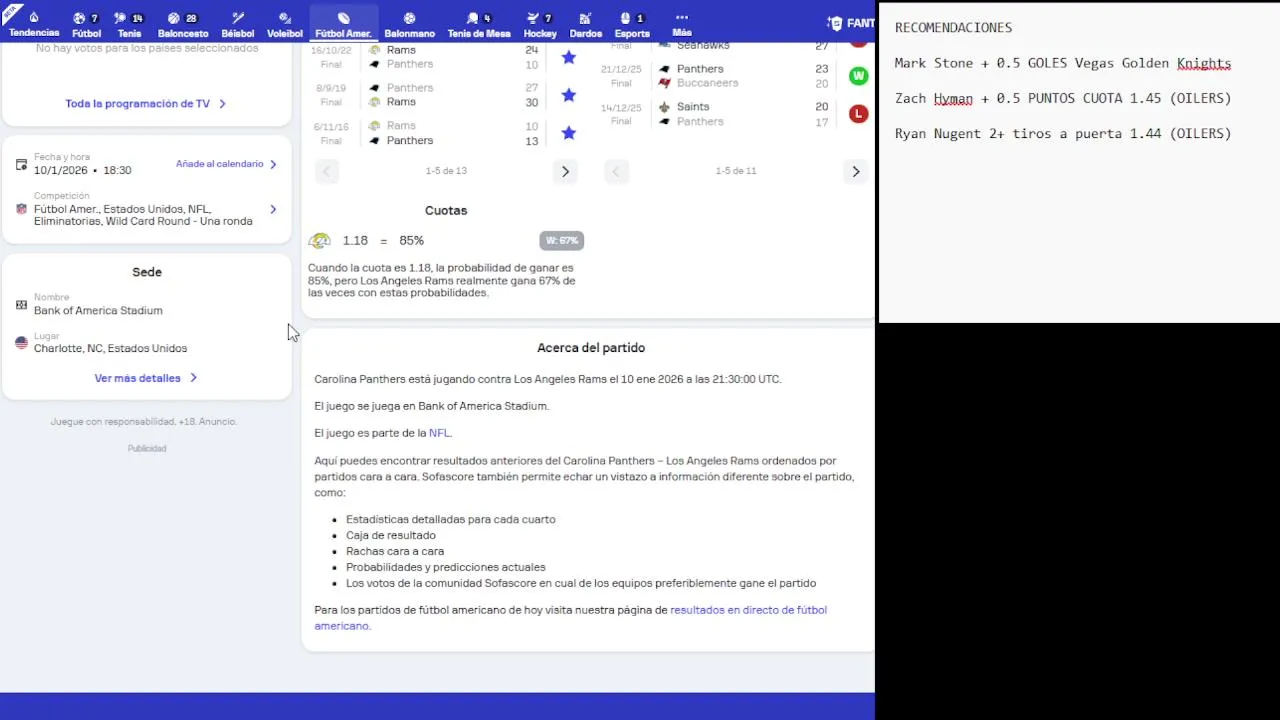Click the NFL logo next to Competición

click(x=21, y=209)
